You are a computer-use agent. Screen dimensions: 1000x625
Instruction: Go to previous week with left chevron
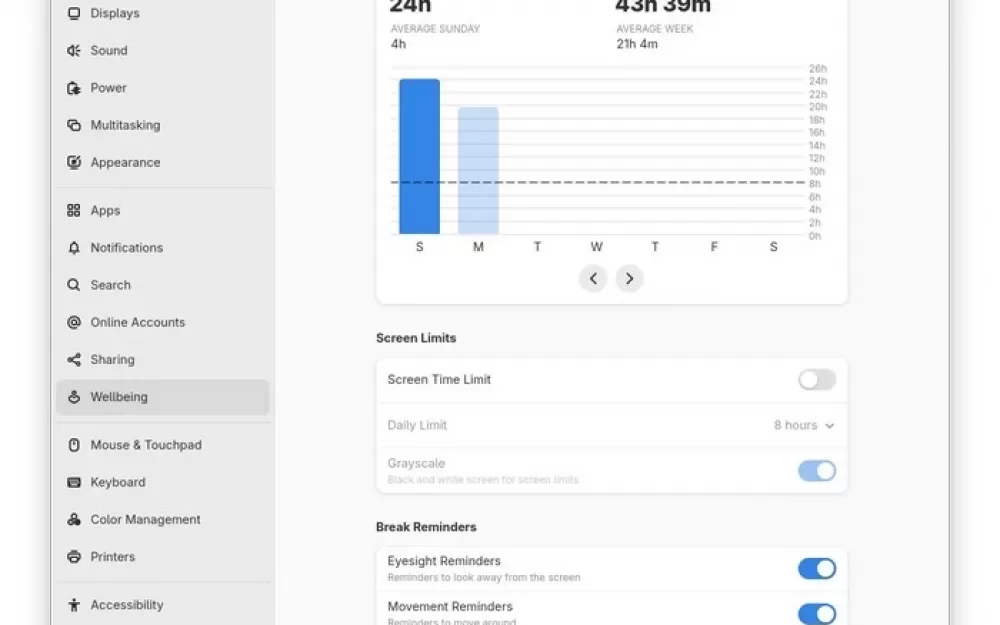[593, 279]
